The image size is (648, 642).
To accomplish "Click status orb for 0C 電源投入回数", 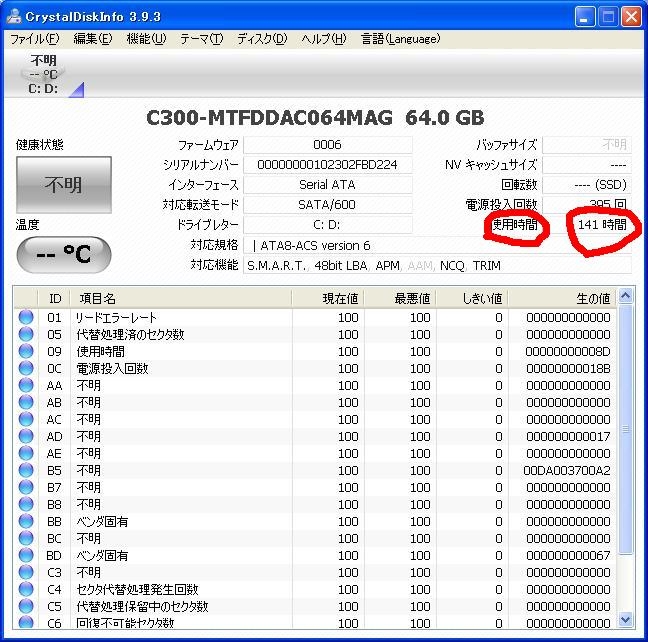I will click(26, 368).
